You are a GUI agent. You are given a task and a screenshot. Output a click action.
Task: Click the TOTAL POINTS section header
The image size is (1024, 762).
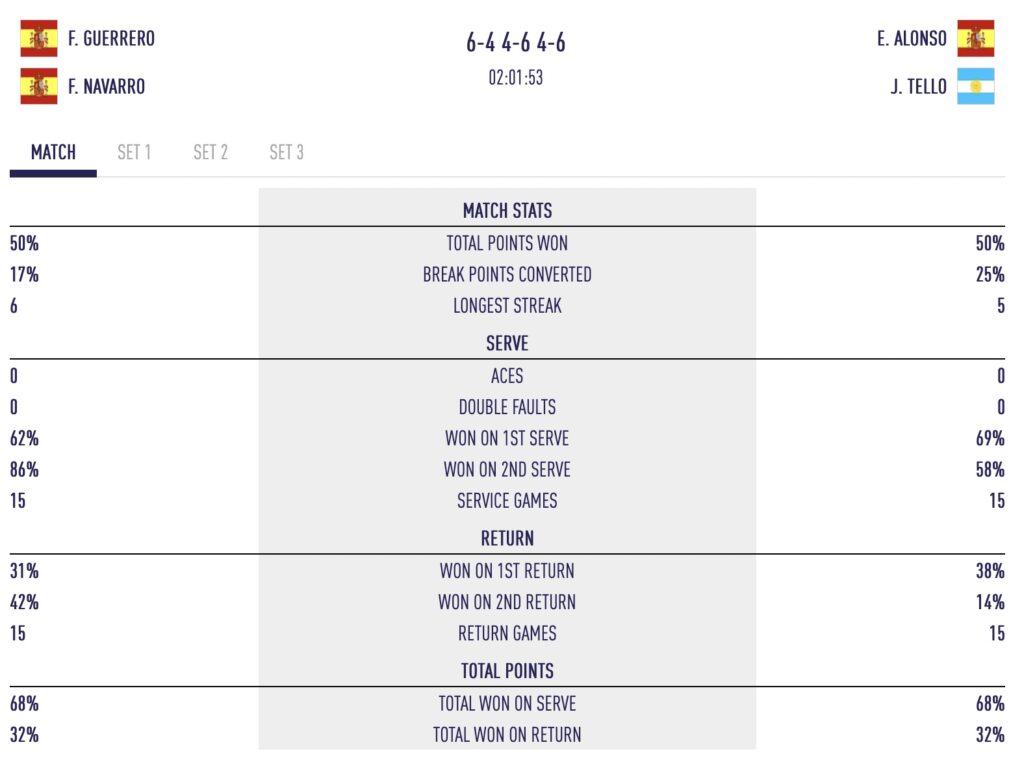click(507, 670)
